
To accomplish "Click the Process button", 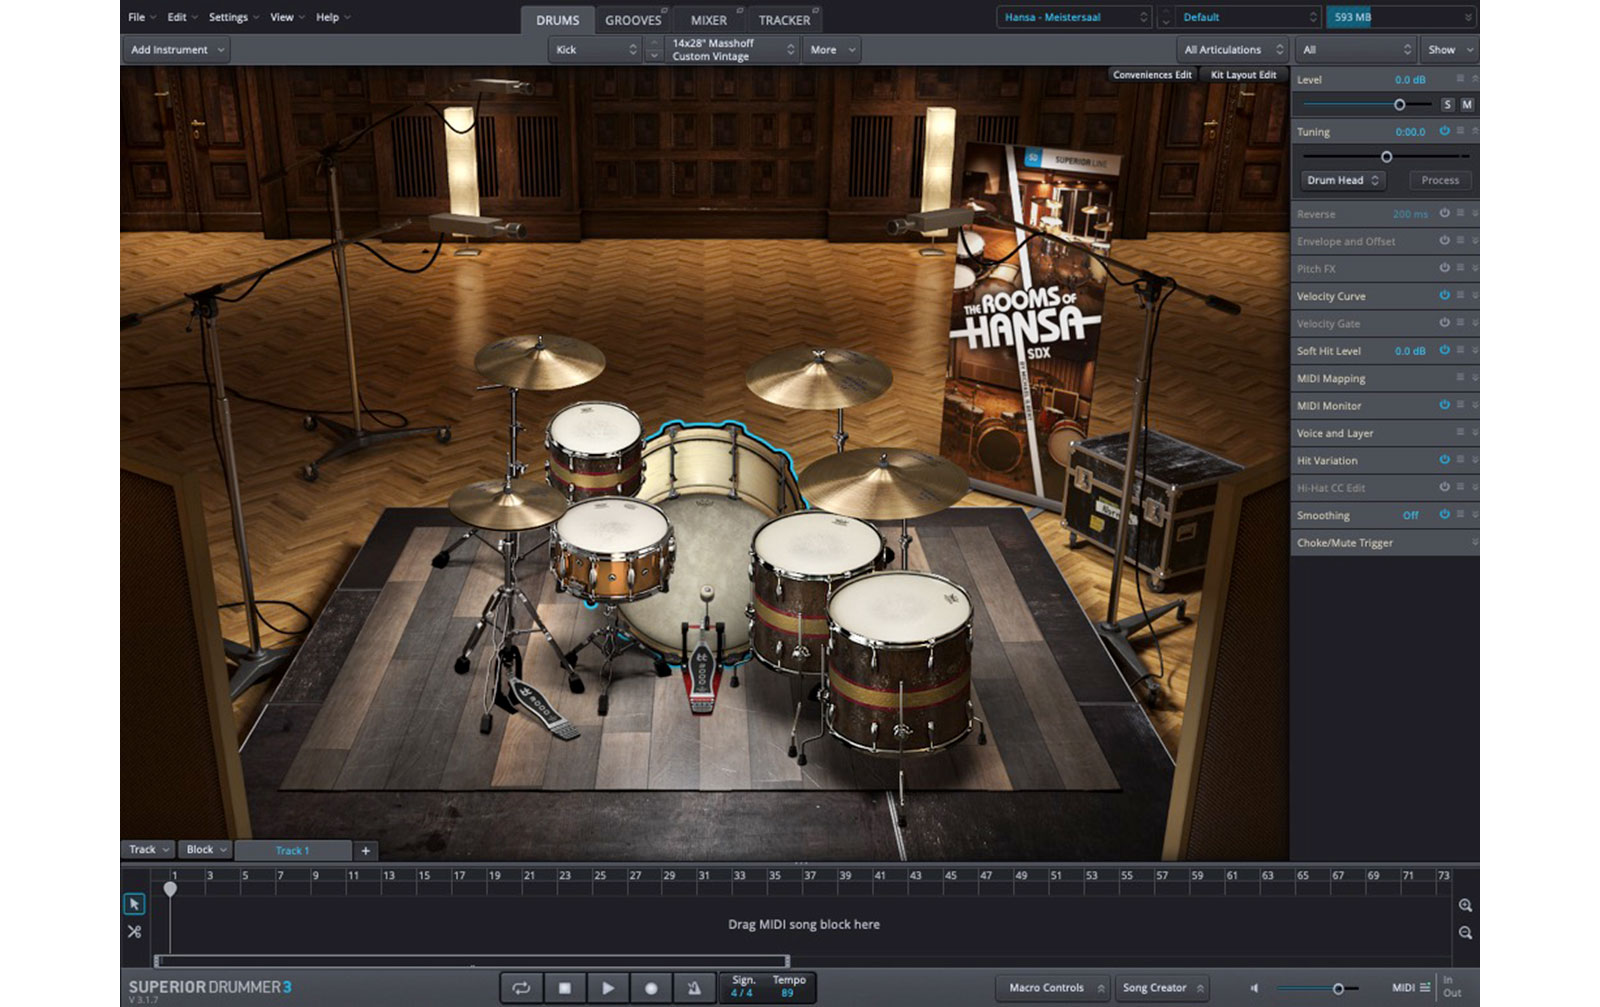I will pos(1440,180).
